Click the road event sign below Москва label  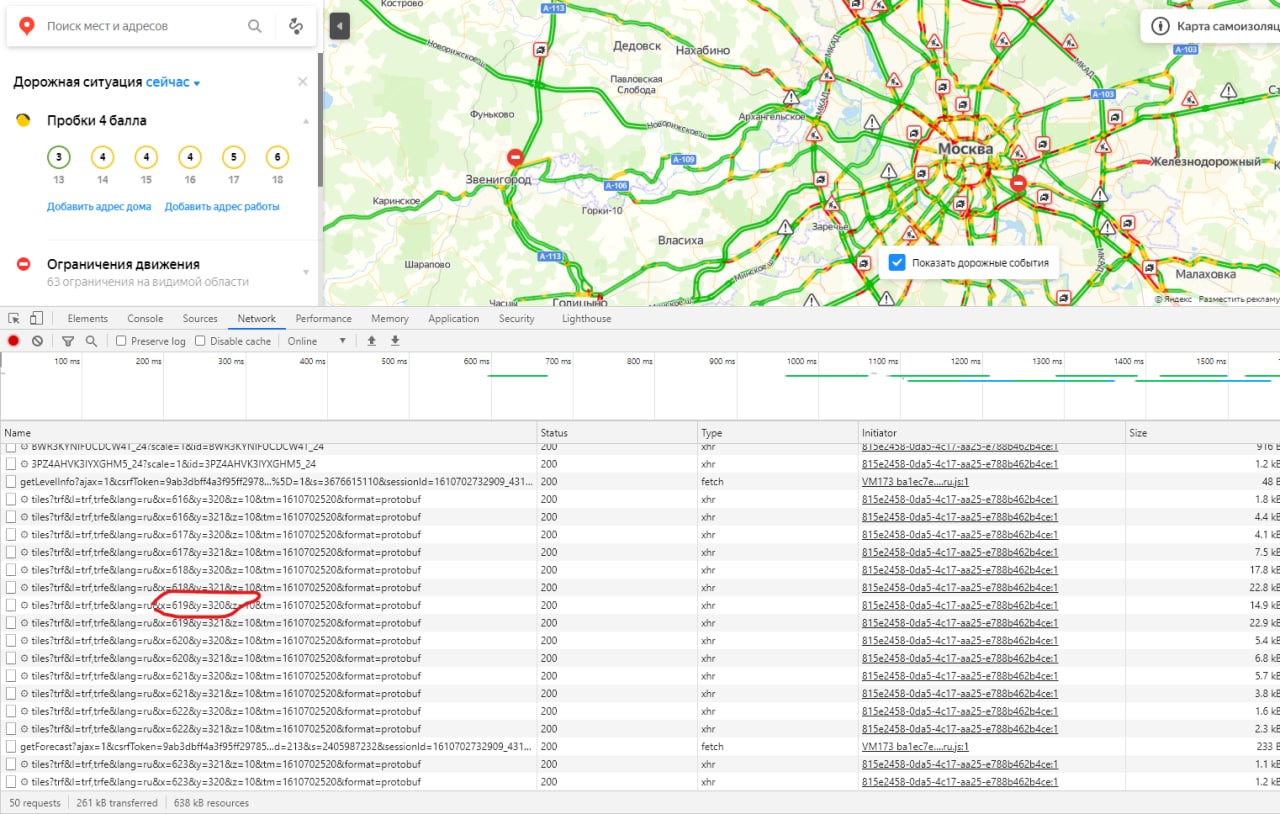960,204
